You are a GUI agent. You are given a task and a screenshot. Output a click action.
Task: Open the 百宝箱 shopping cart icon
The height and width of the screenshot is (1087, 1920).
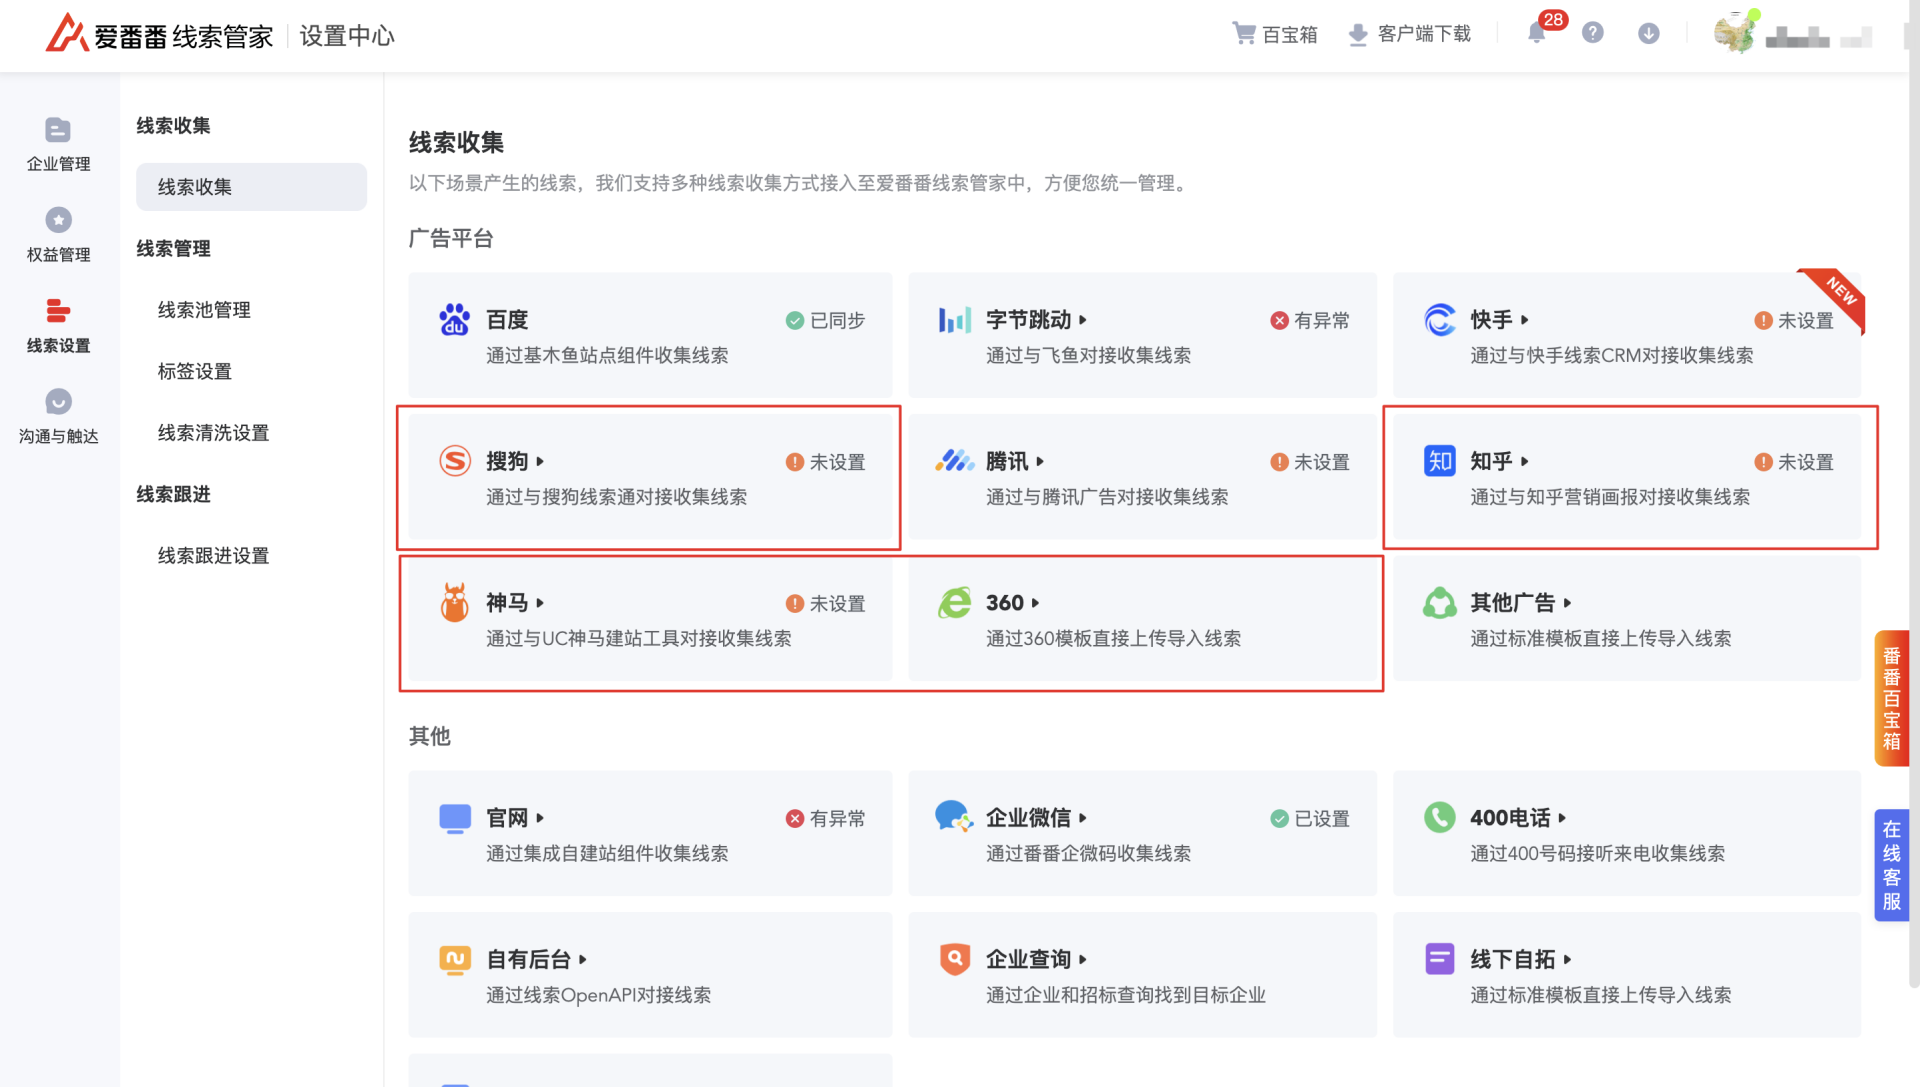(x=1243, y=34)
